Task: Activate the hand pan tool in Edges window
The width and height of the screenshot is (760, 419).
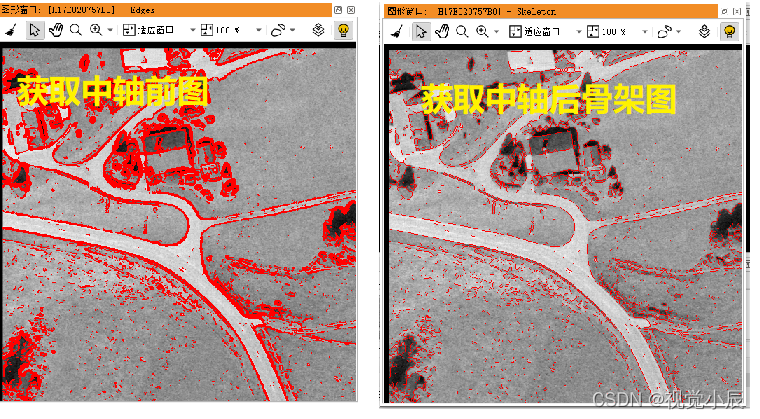Action: (56, 30)
